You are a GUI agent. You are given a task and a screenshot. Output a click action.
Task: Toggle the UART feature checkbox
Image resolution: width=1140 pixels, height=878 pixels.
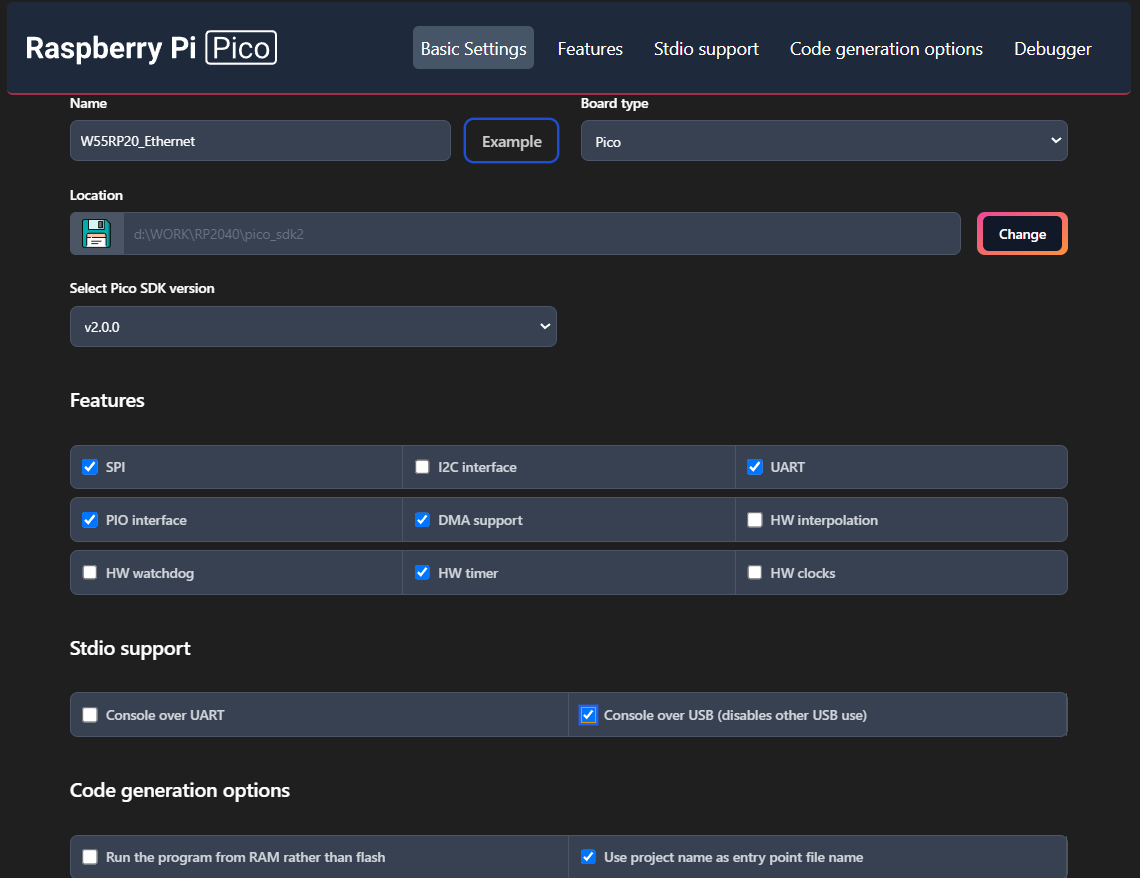(755, 467)
